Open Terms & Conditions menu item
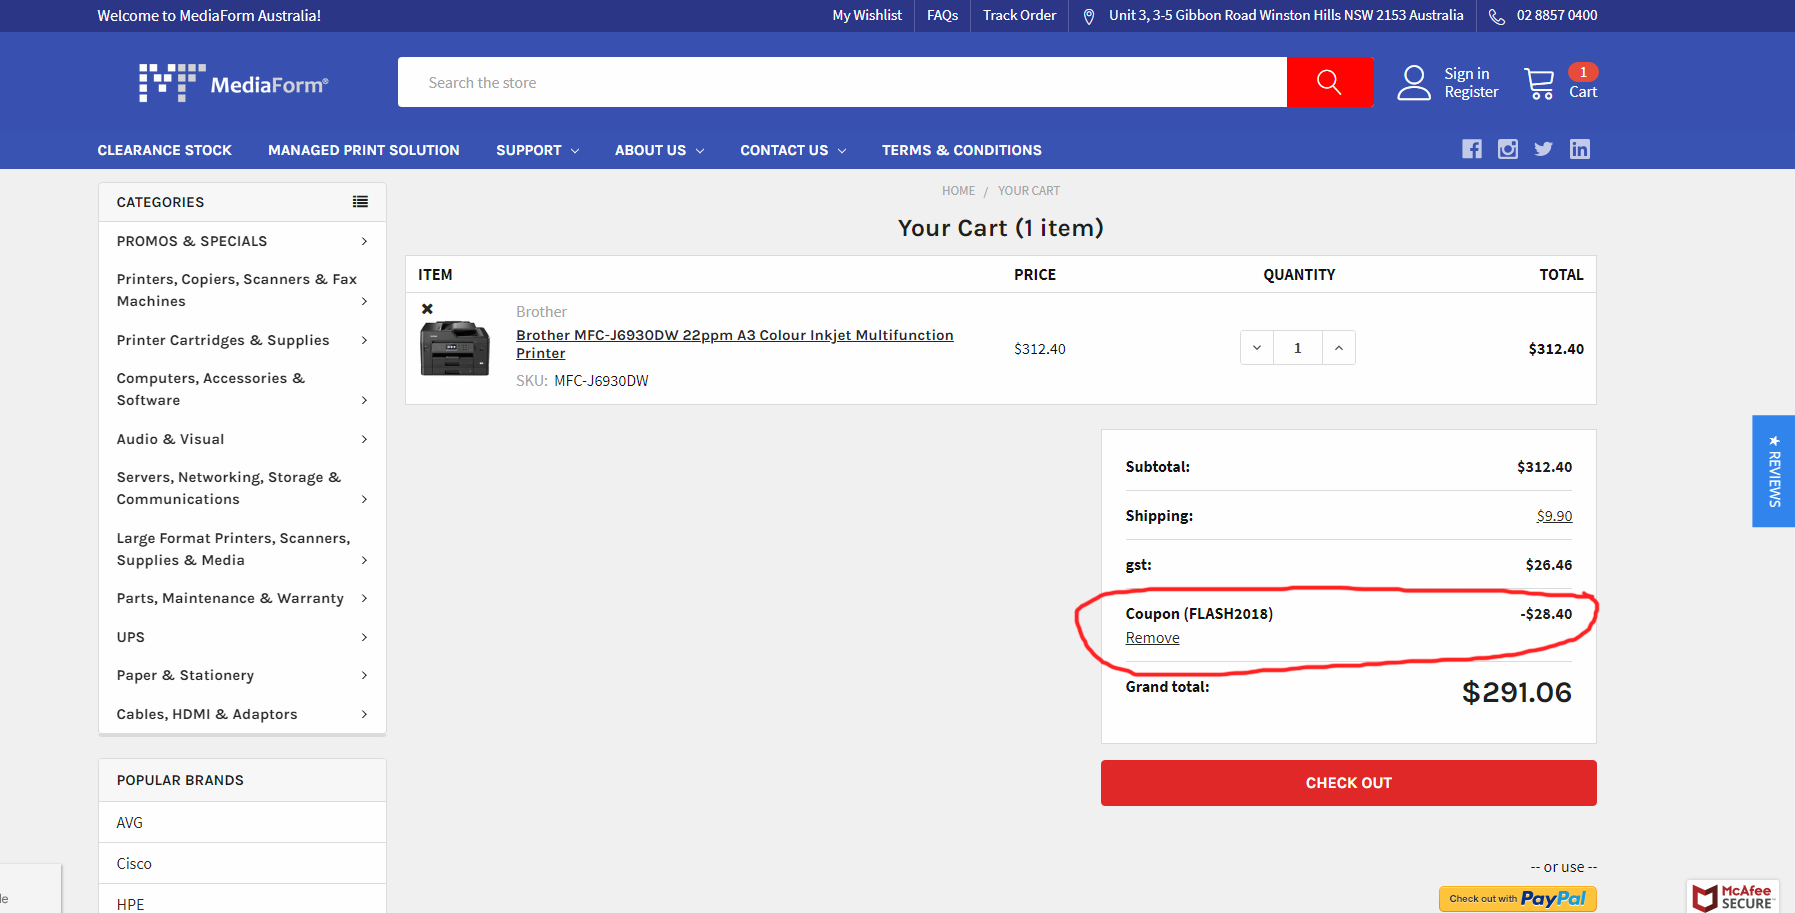 pos(962,150)
